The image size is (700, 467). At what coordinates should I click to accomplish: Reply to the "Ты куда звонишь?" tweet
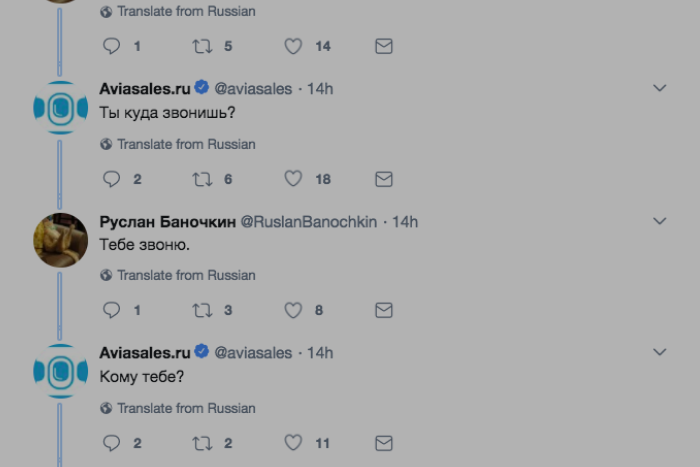pos(112,179)
